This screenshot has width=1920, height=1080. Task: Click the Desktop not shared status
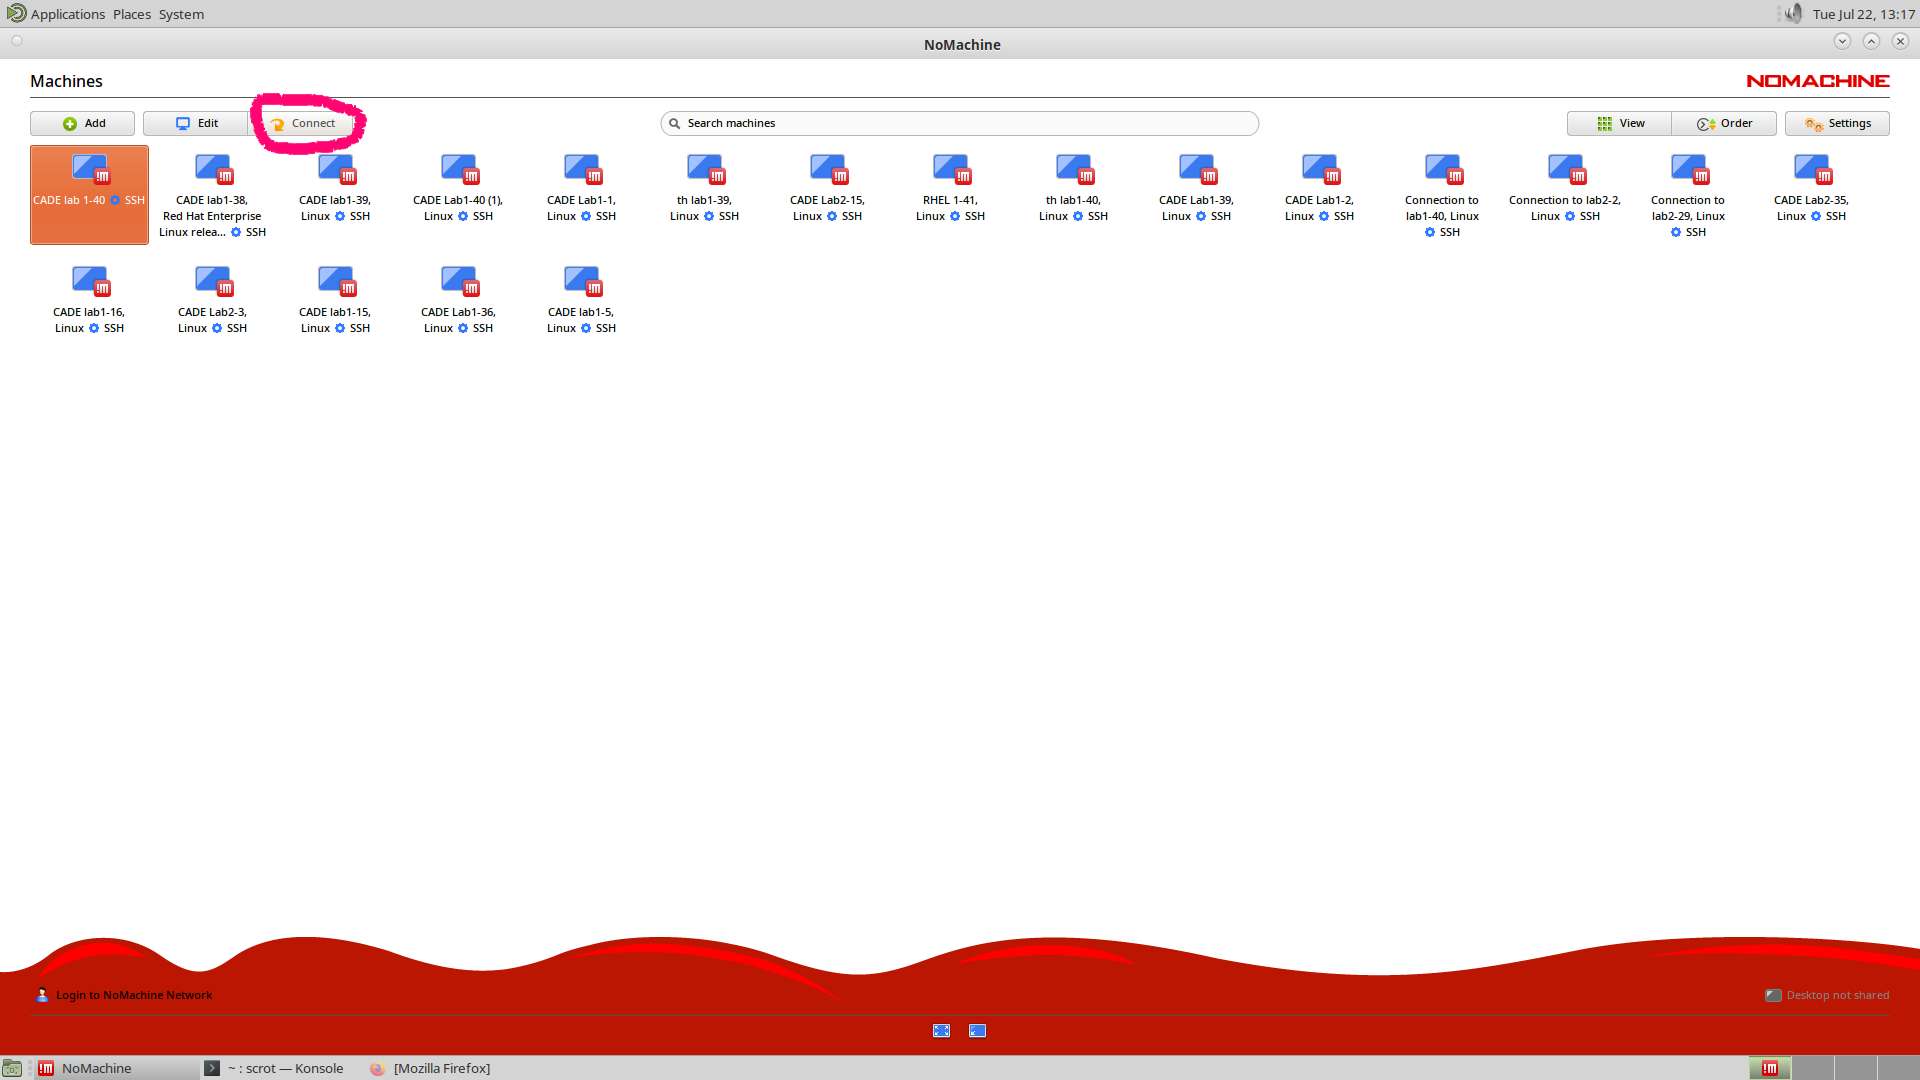(x=1827, y=995)
